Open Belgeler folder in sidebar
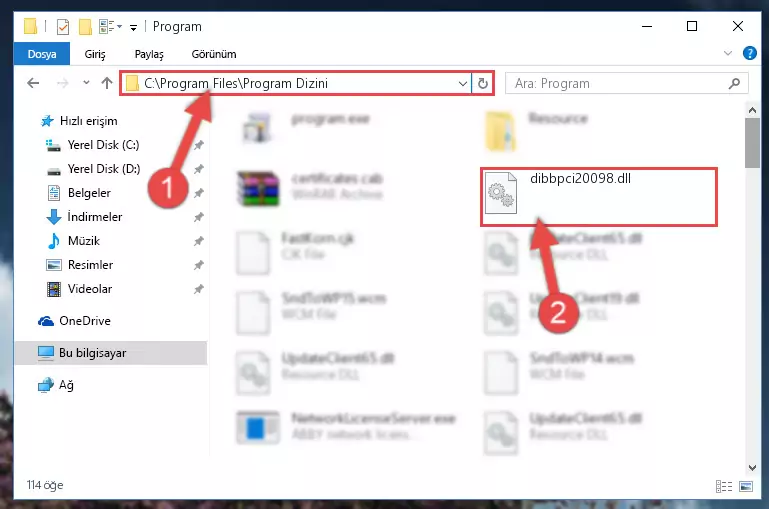 [x=89, y=193]
